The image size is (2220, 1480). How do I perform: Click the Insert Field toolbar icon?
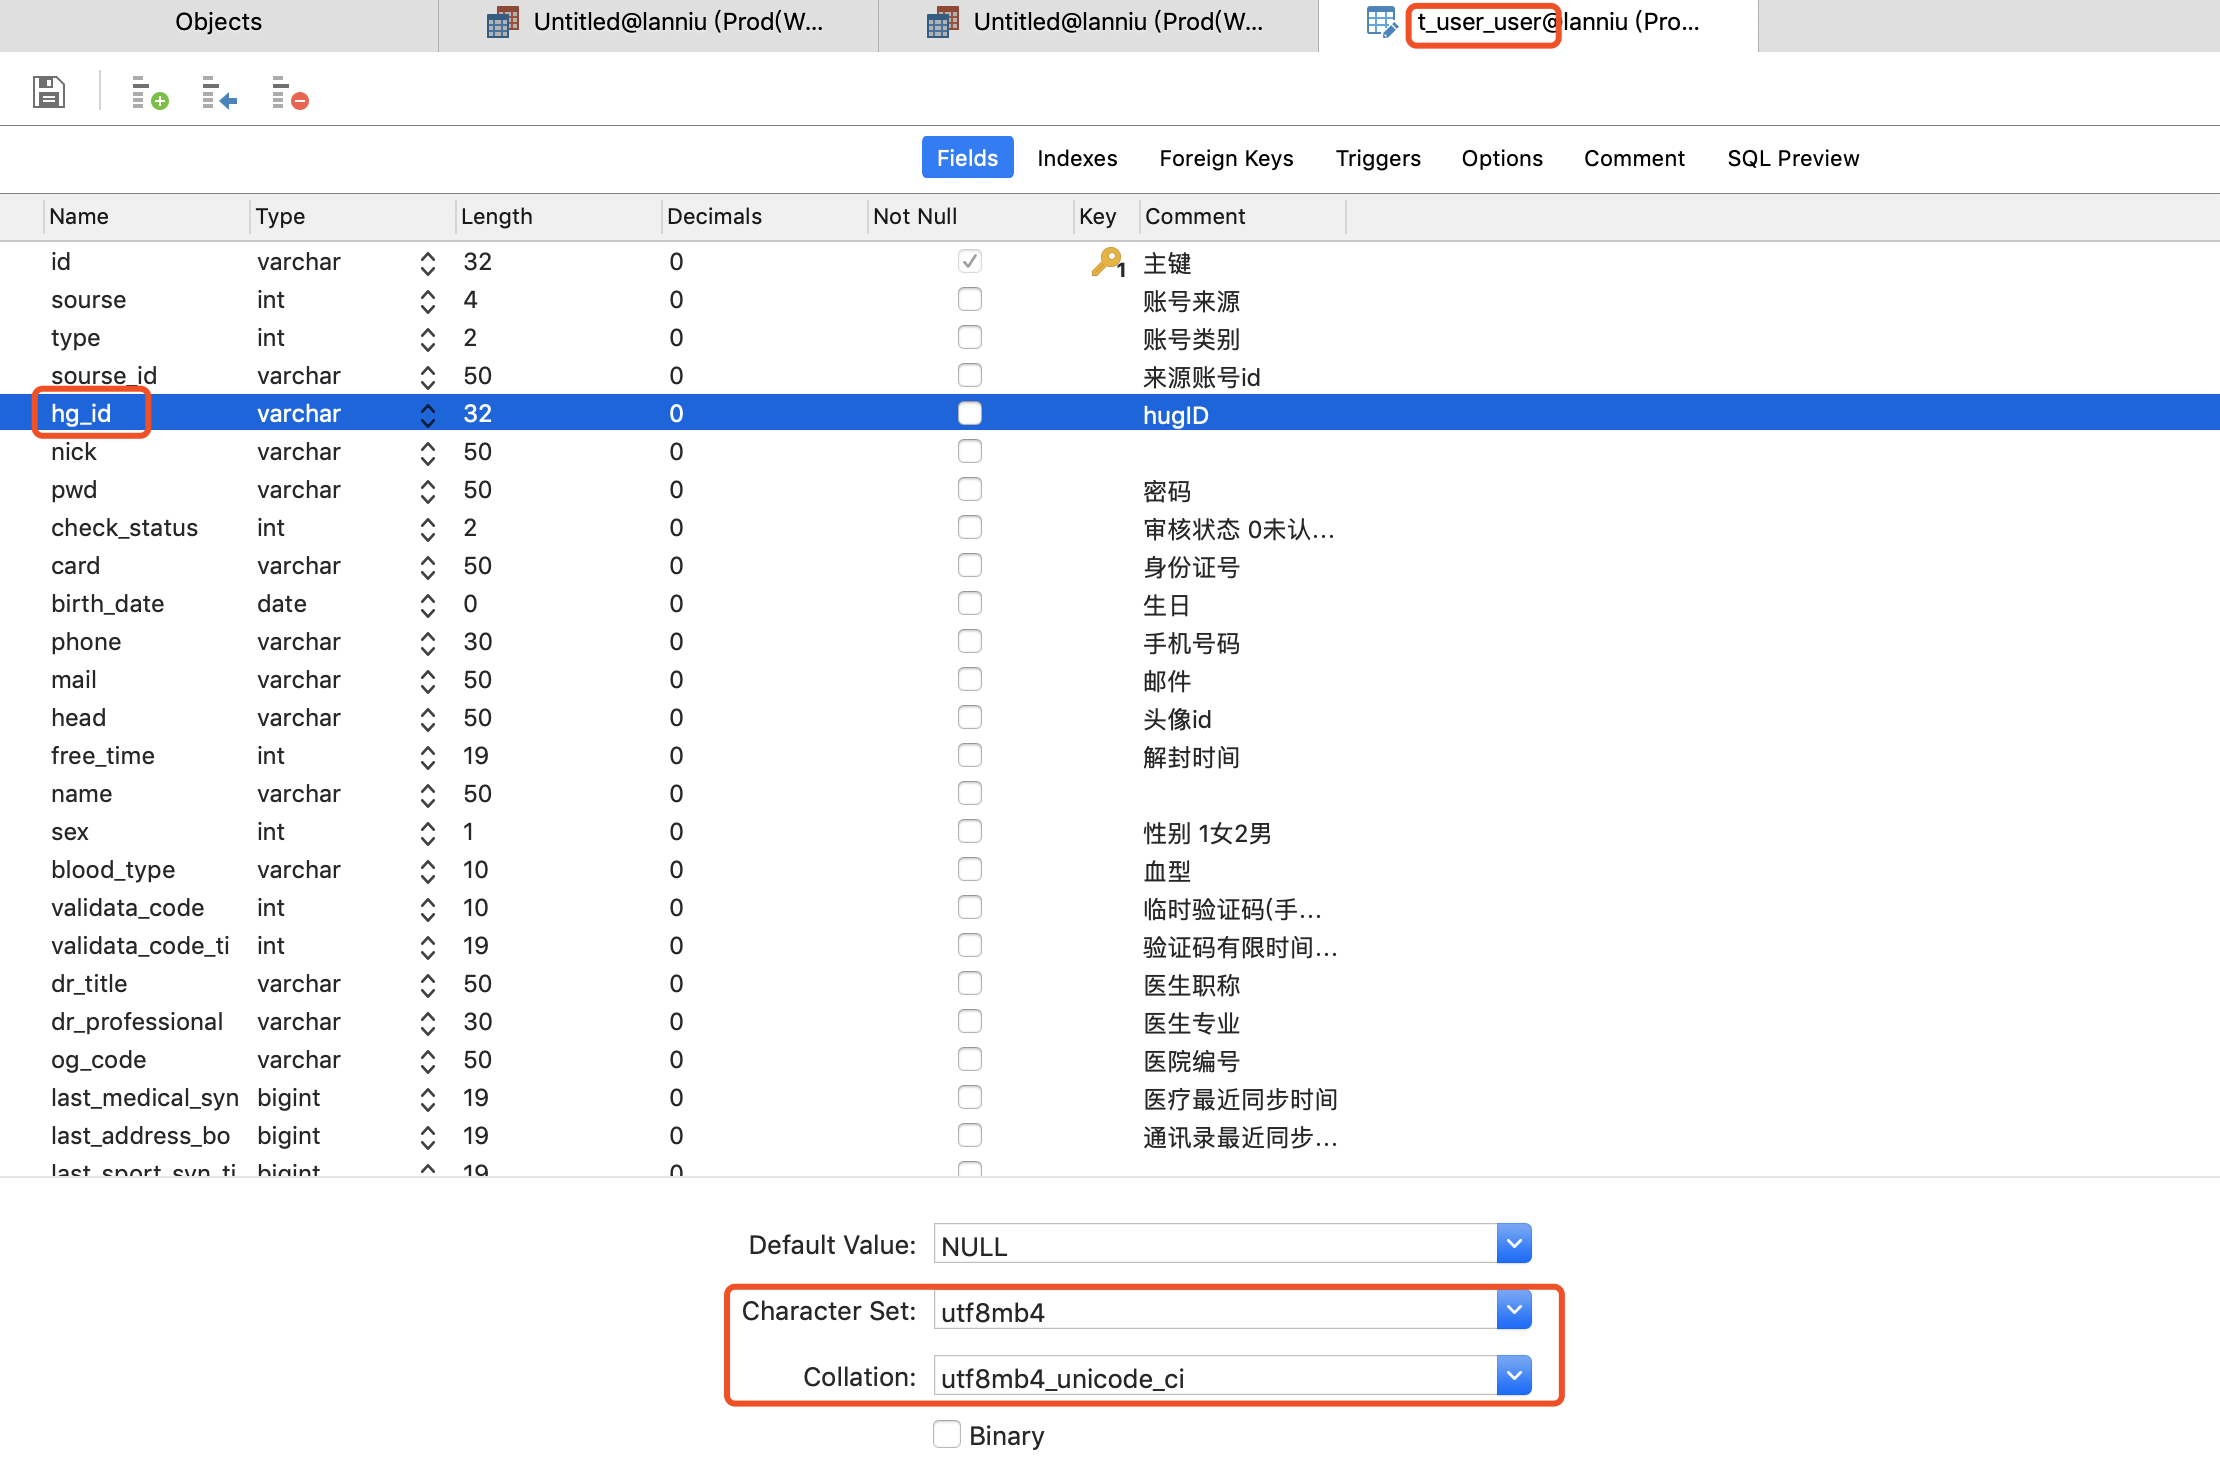click(x=219, y=93)
